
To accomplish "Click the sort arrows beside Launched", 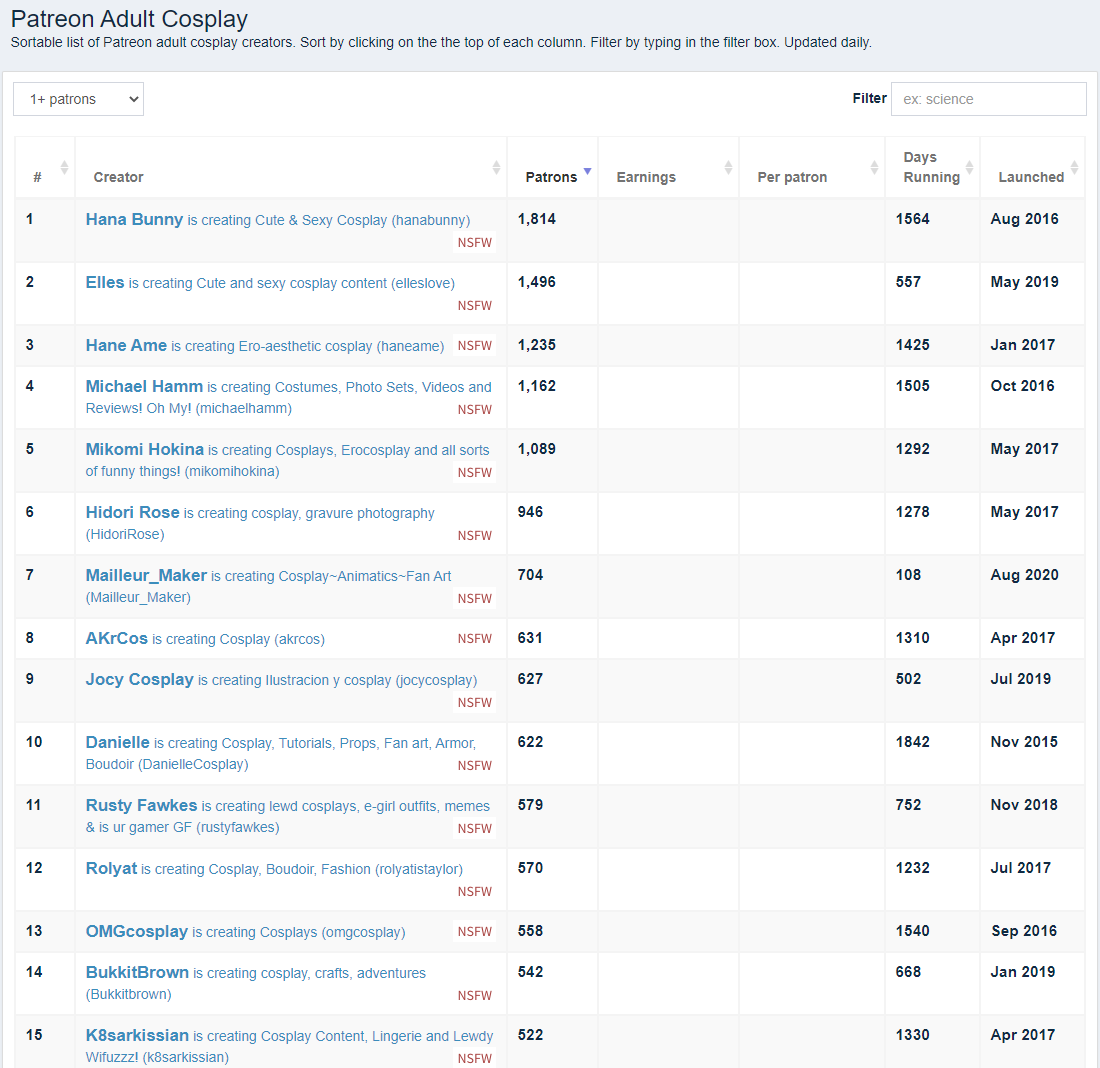I will pos(1074,168).
